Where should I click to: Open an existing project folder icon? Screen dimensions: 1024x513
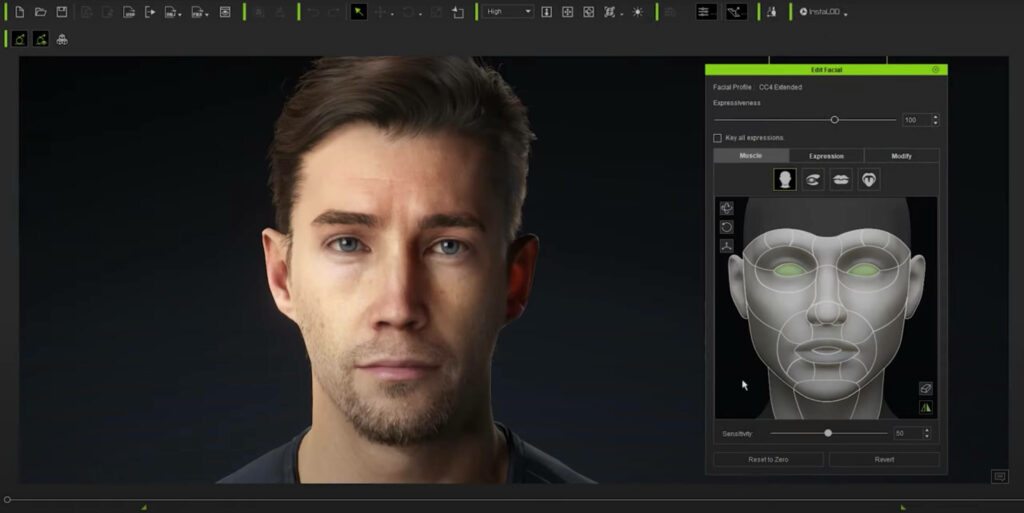[x=40, y=12]
